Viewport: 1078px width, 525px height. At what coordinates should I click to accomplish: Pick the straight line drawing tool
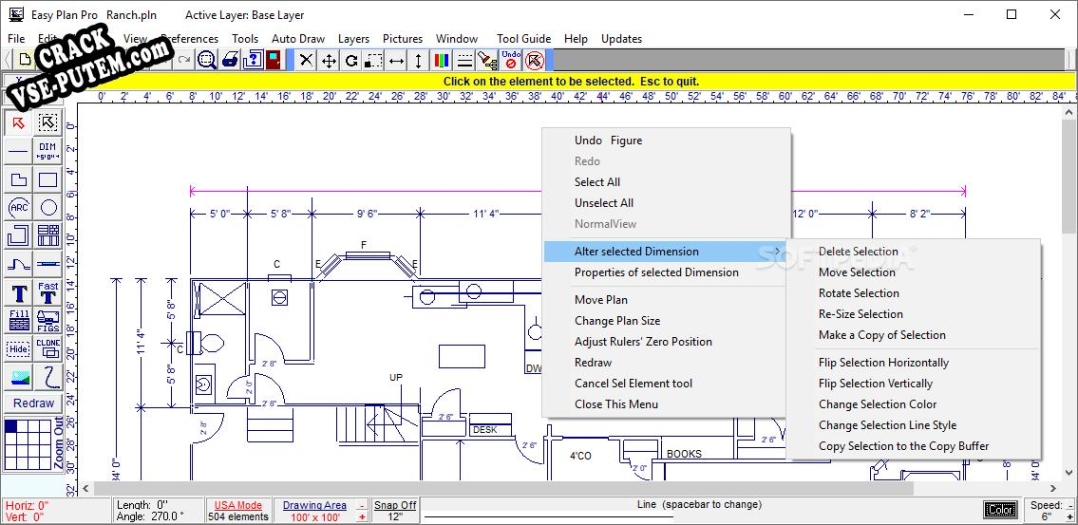click(19, 151)
